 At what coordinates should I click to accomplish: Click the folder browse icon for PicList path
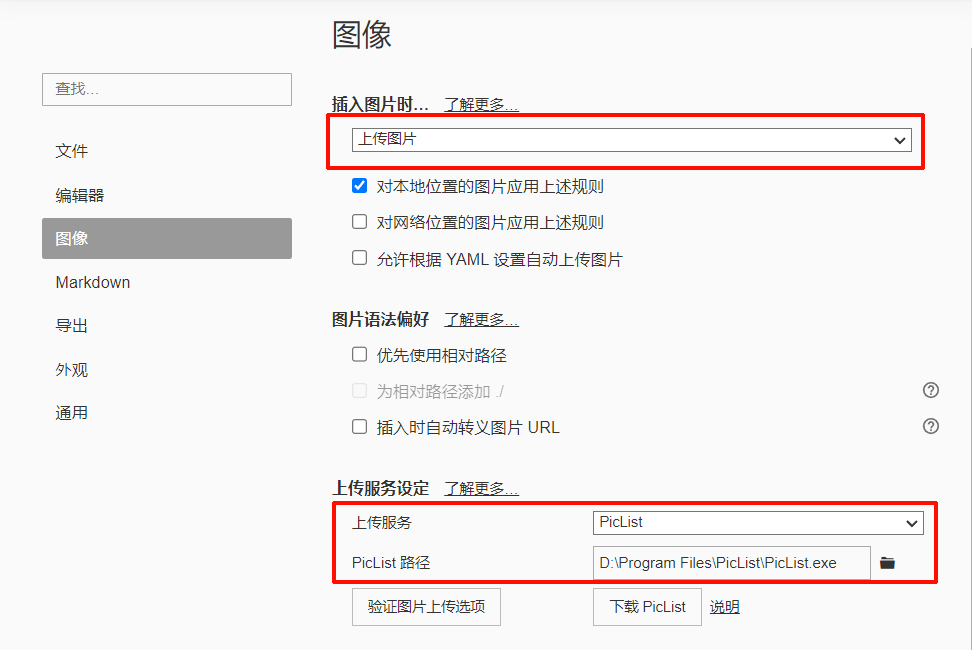point(887,563)
